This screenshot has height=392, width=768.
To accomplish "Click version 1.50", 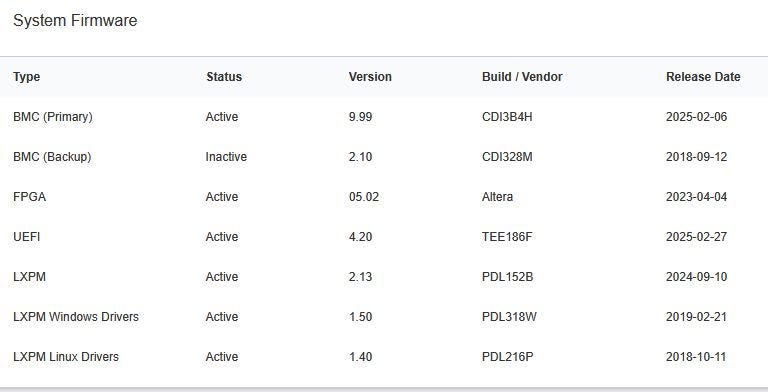I will coord(360,317).
